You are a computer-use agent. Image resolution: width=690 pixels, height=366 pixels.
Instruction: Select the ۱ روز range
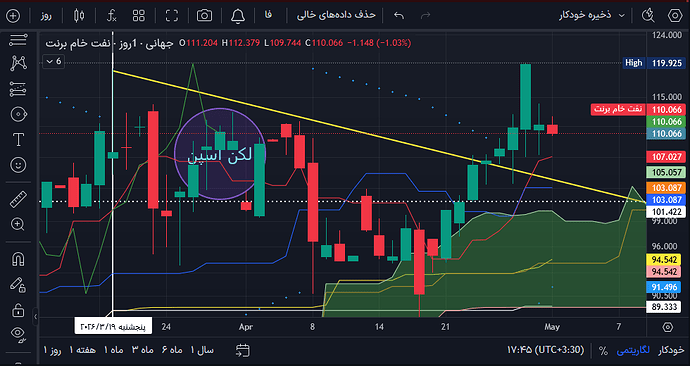pyautogui.click(x=52, y=350)
